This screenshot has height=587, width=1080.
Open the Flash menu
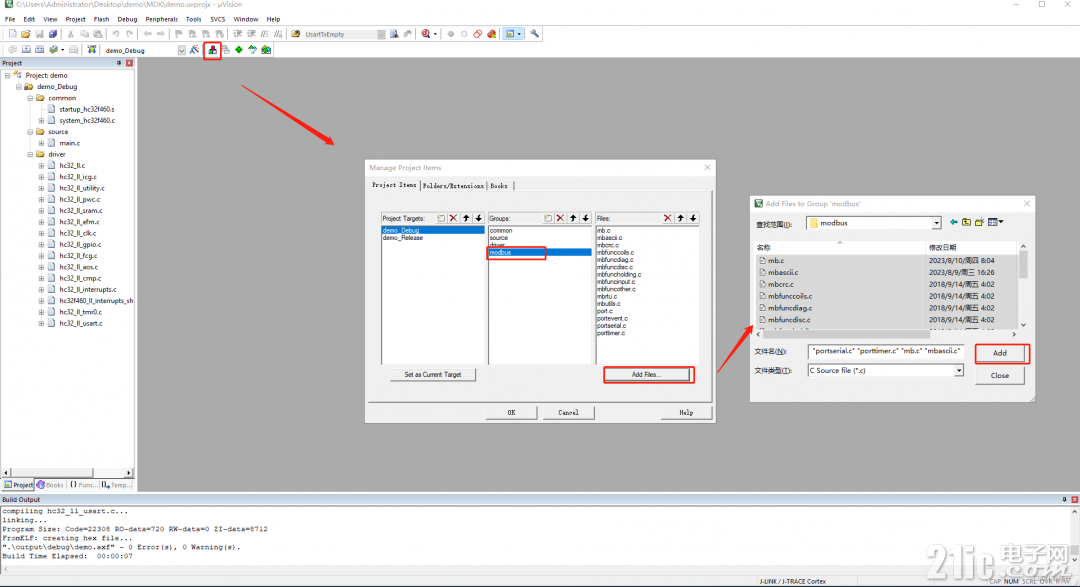101,19
